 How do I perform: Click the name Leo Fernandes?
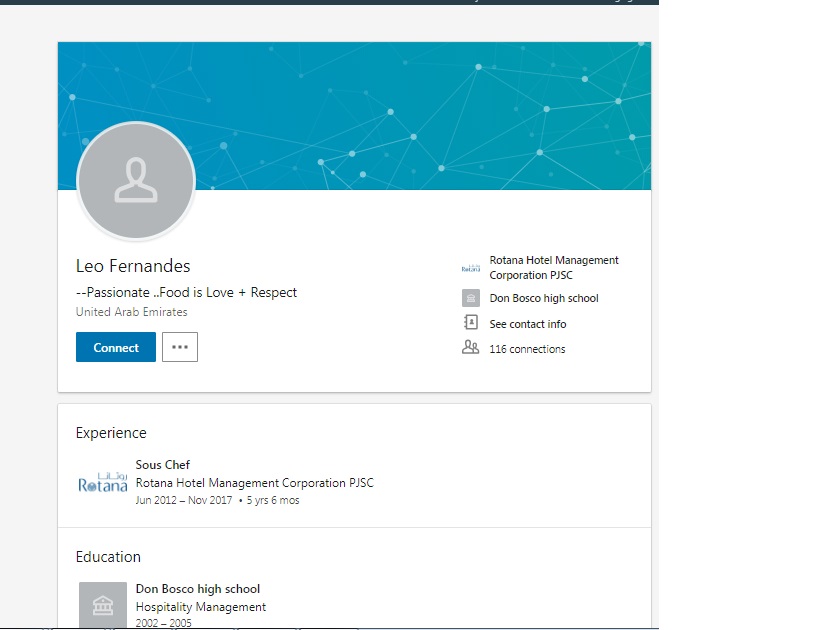(133, 266)
